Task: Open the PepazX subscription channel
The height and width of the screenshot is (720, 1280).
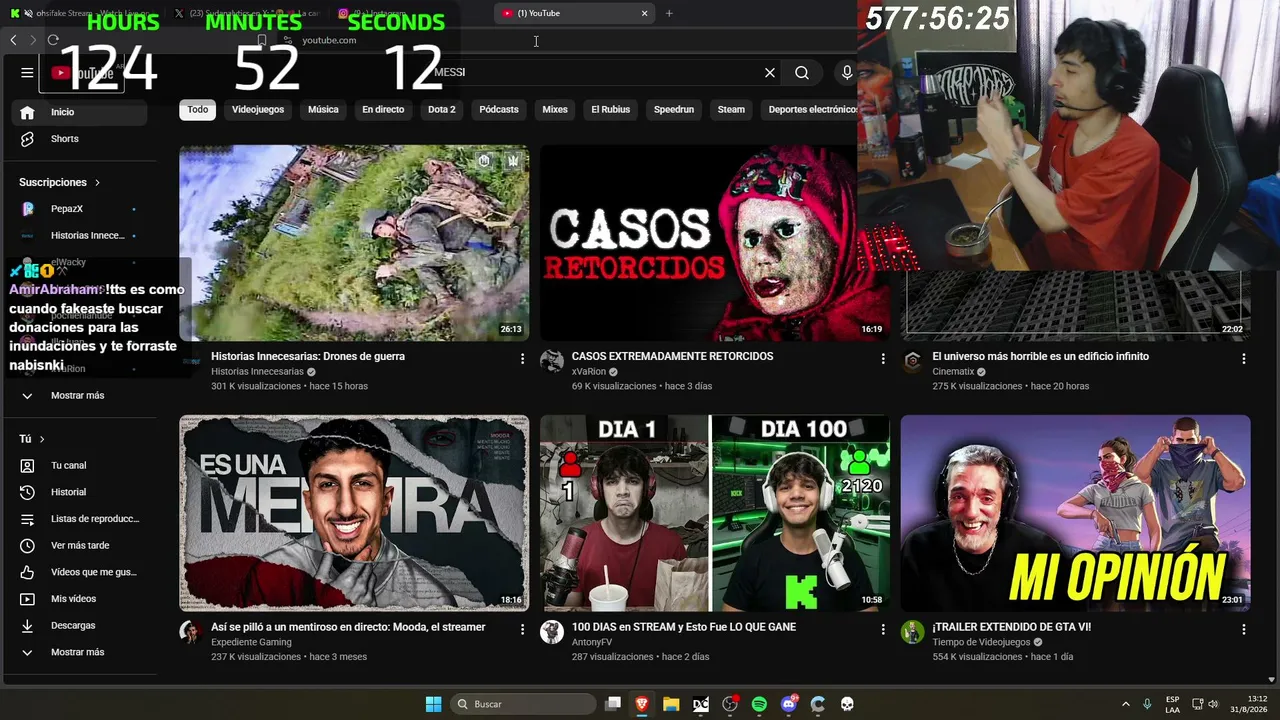Action: tap(80, 209)
